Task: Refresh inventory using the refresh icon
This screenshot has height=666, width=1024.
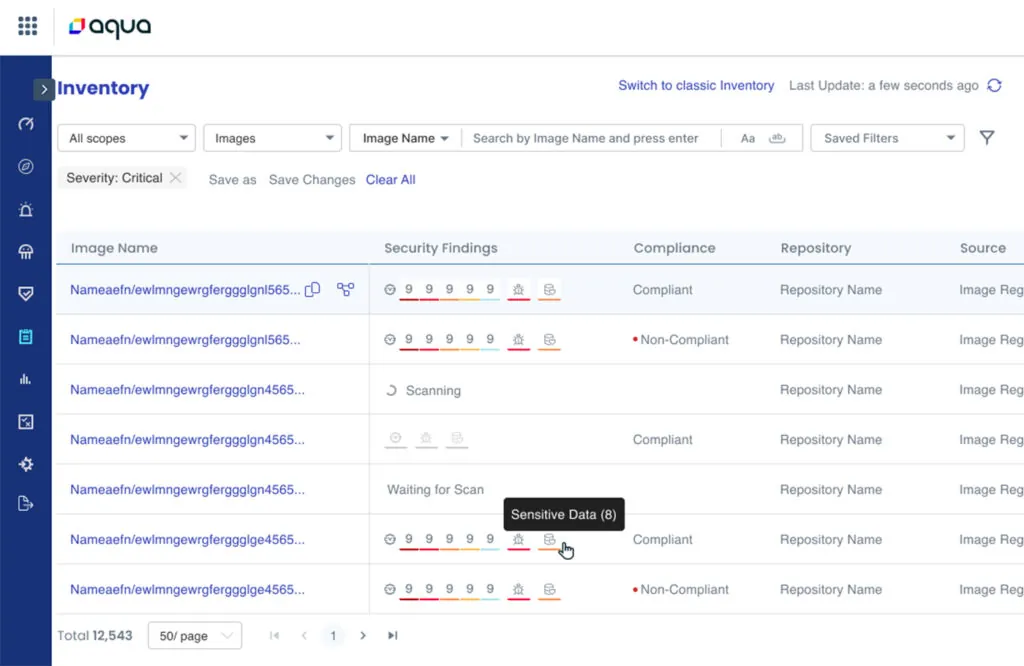Action: 994,86
